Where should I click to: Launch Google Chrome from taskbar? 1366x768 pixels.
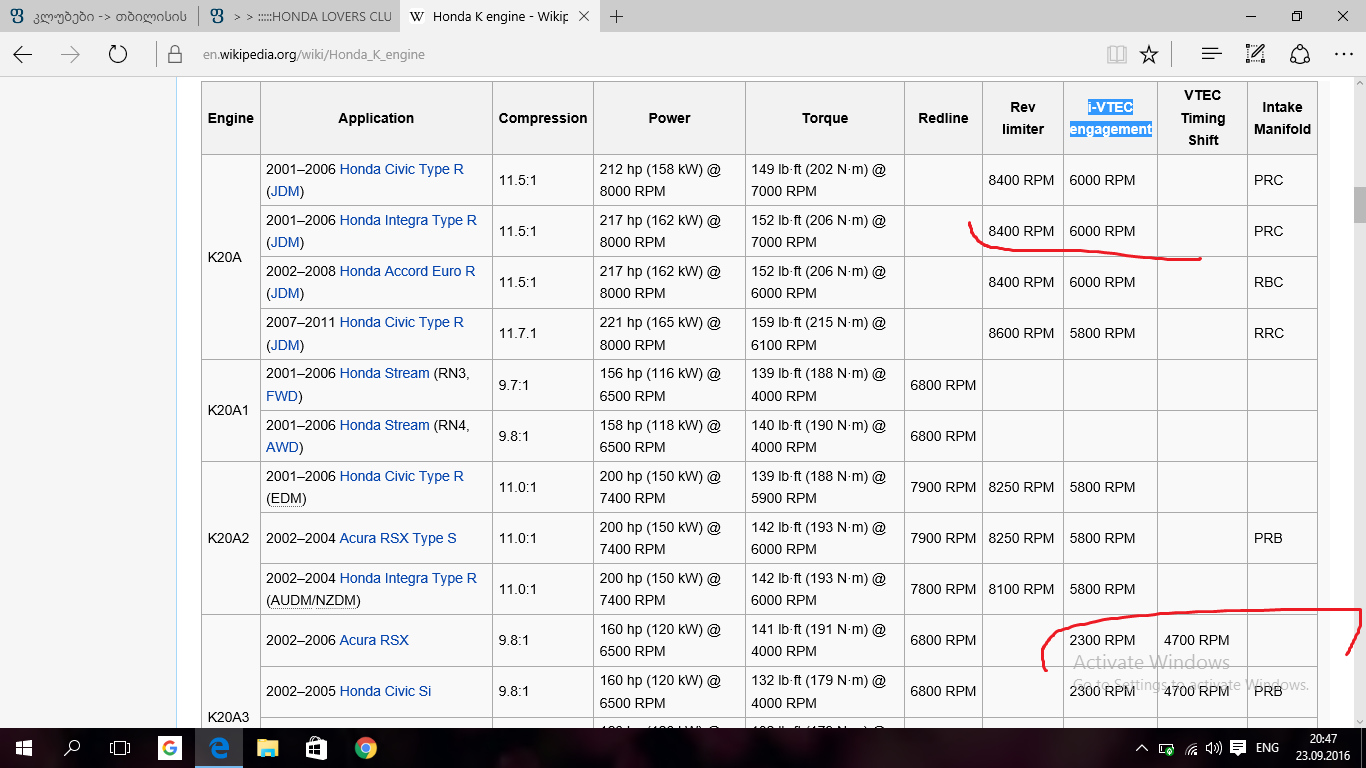point(365,747)
